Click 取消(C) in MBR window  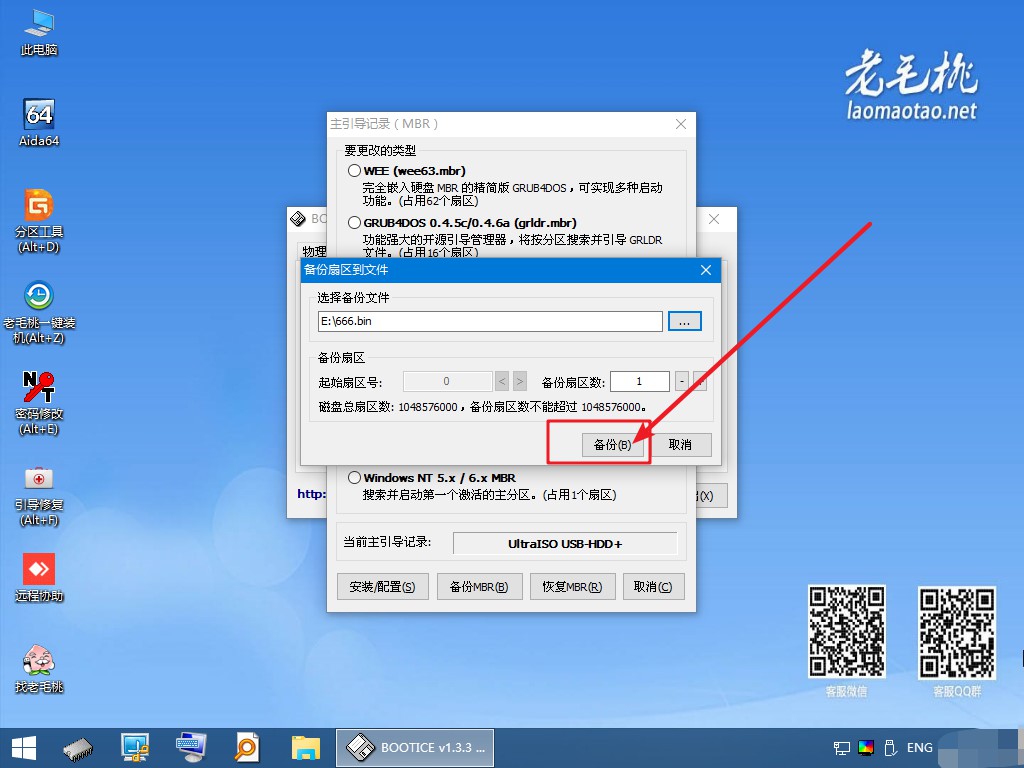pos(652,586)
